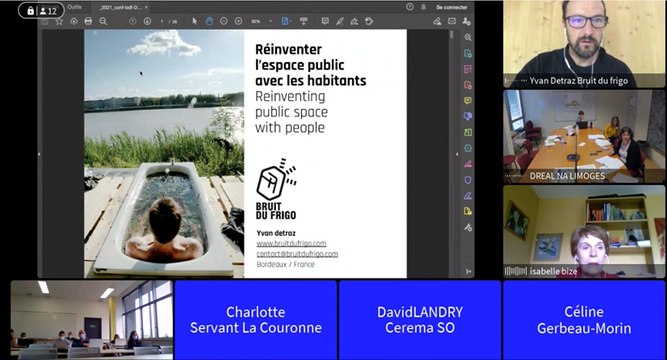Open the pink Edit PDF tool in right pane
The width and height of the screenshot is (667, 360).
coord(468,69)
